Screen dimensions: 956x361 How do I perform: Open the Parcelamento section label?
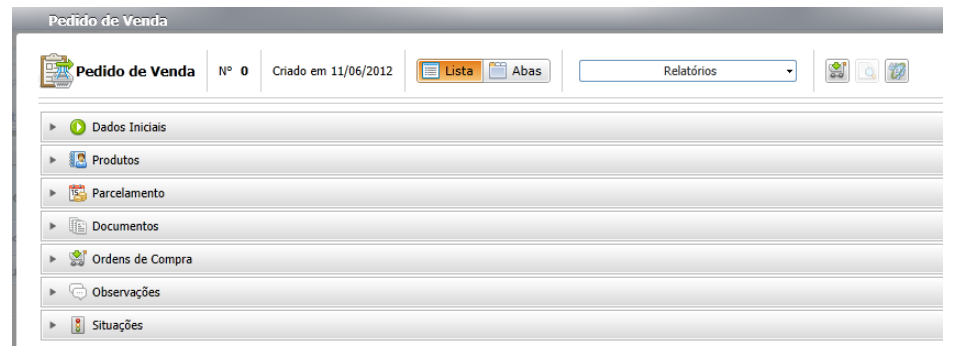[129, 193]
